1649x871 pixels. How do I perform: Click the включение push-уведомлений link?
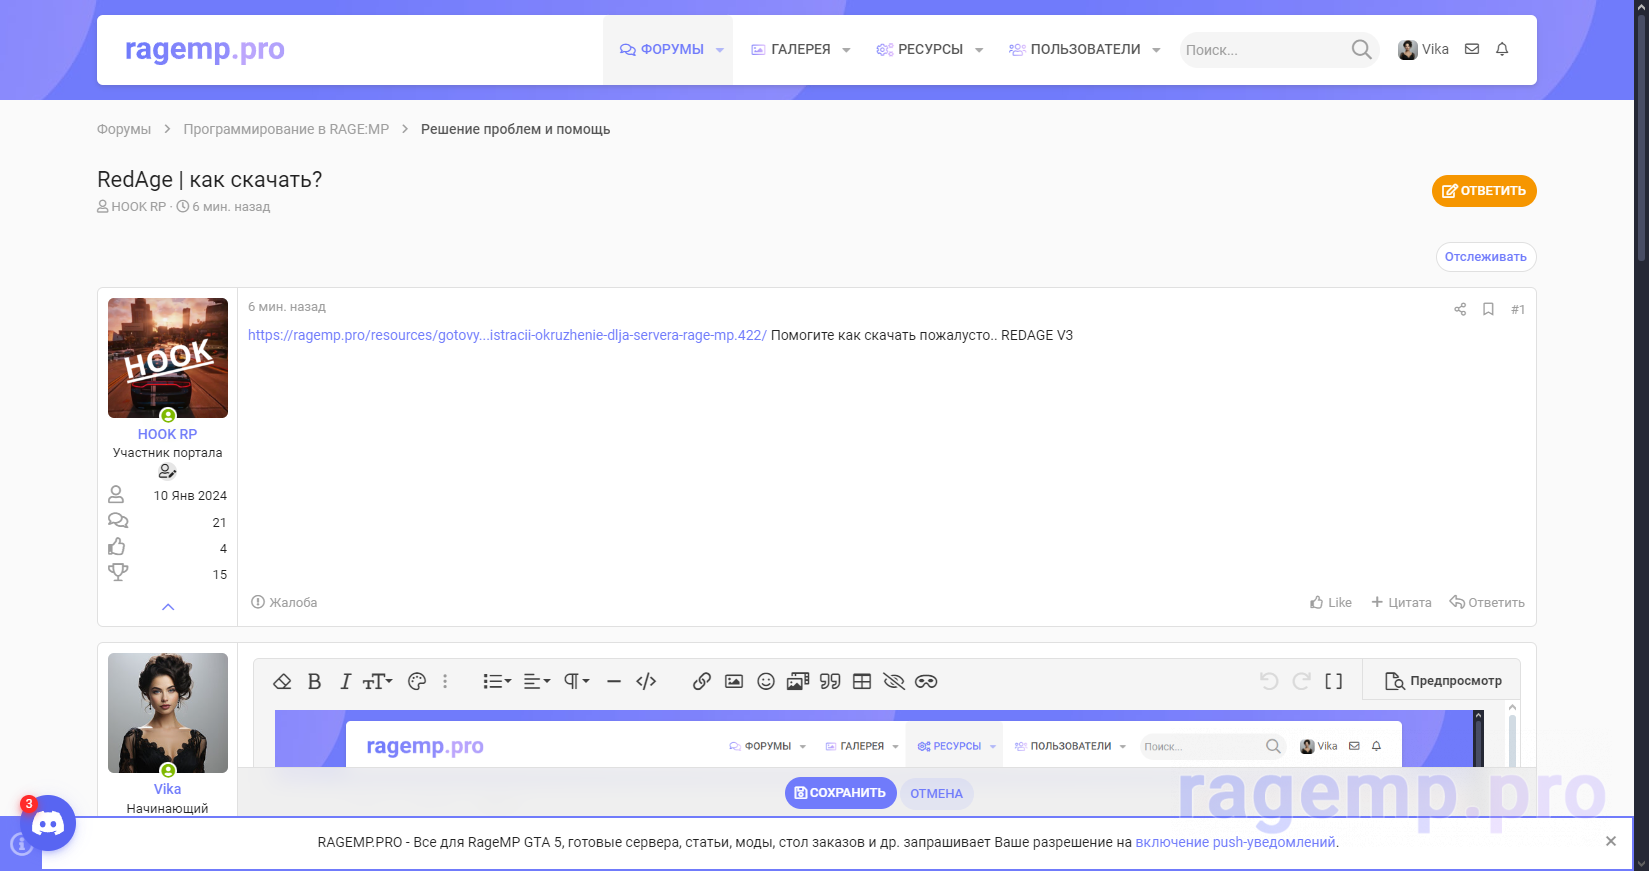[1235, 842]
